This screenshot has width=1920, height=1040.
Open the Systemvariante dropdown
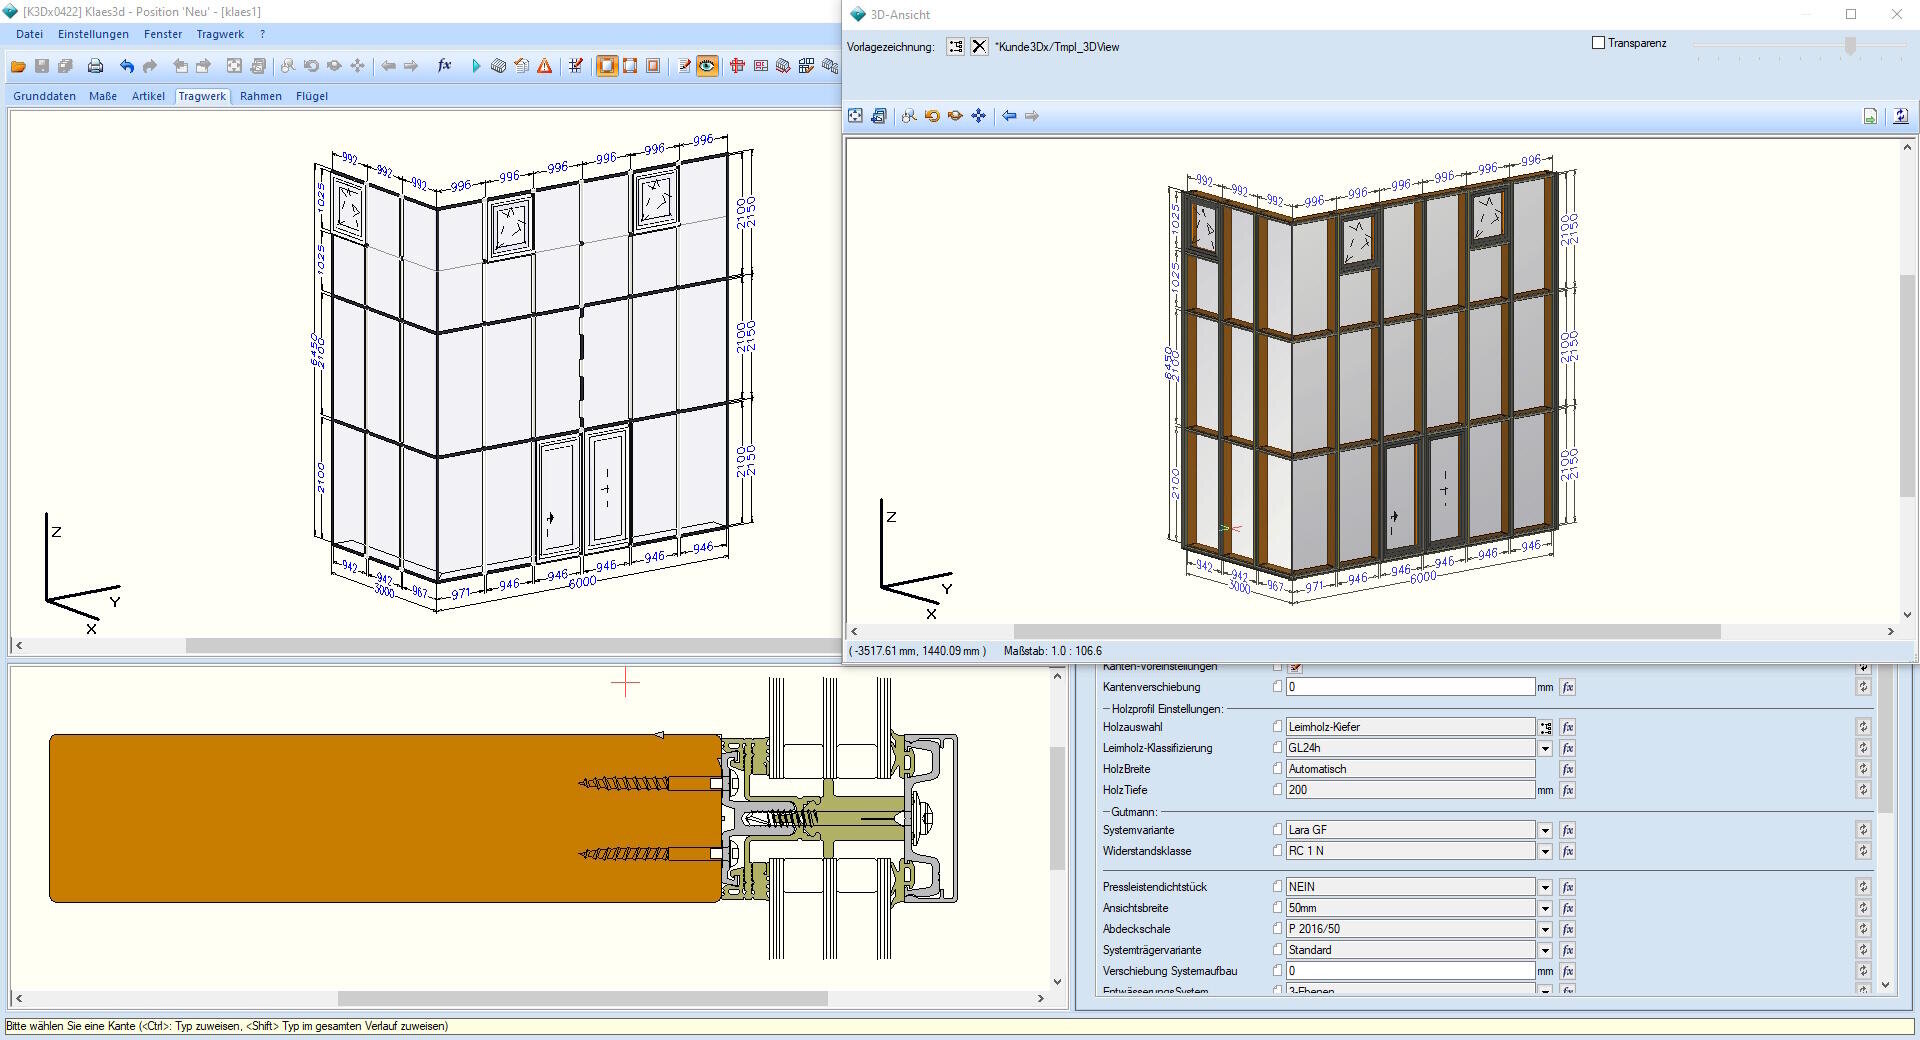(1545, 830)
